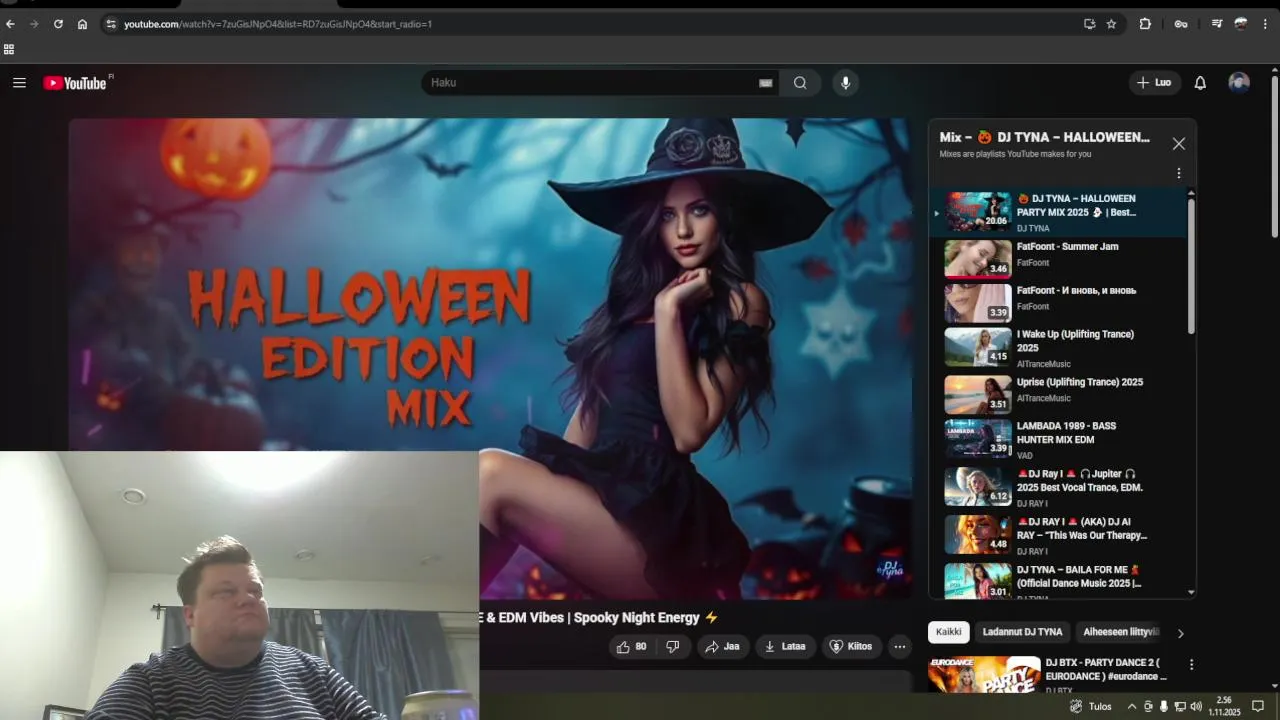Like the video with 80 likes
Image resolution: width=1280 pixels, height=720 pixels.
pos(632,647)
